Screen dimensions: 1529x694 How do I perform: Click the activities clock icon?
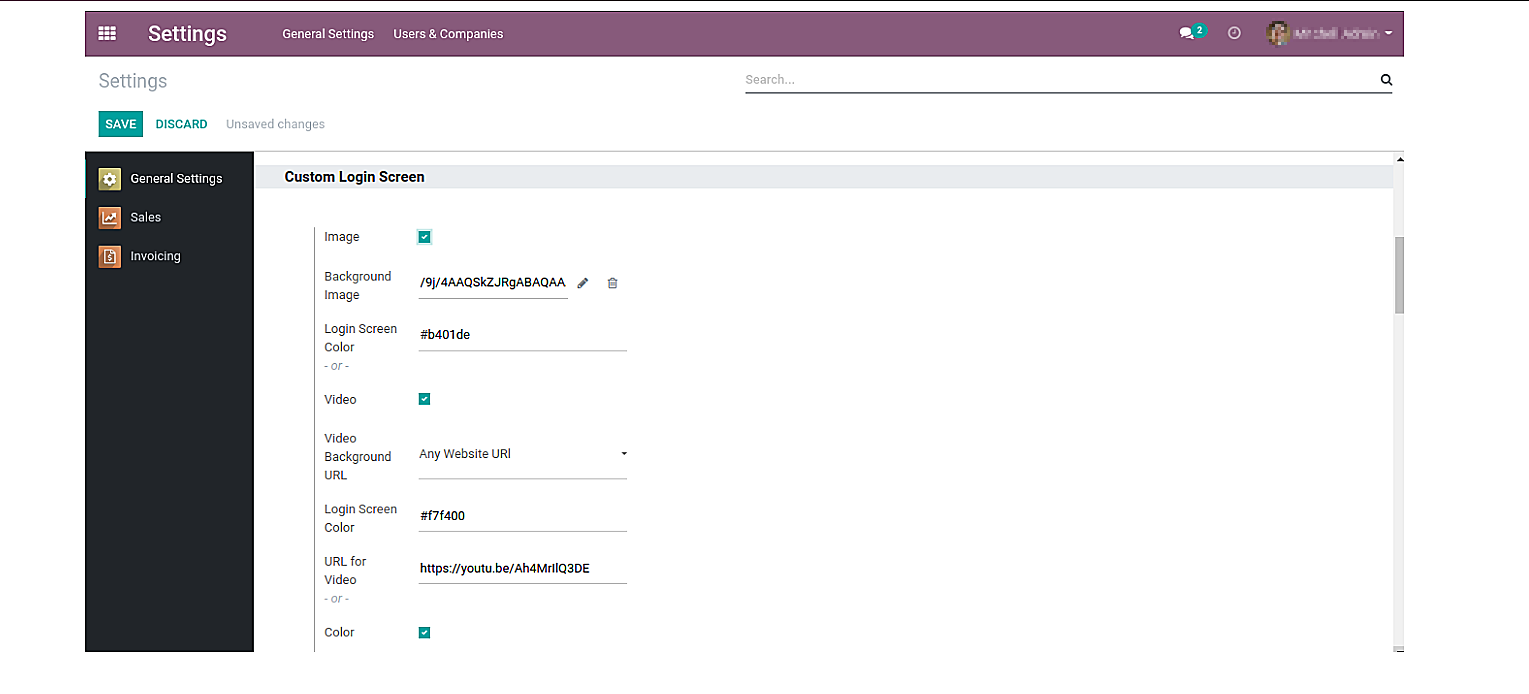point(1234,32)
